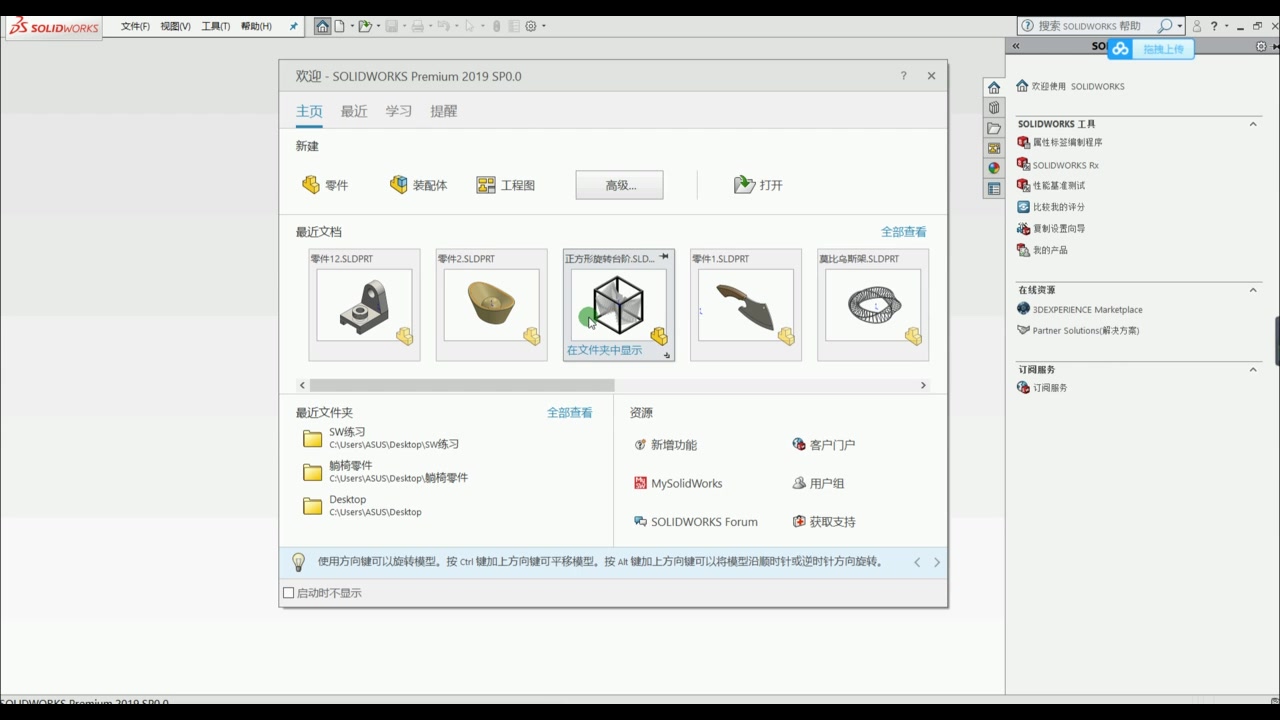Click Open (打开) in the welcome dialog
1280x720 pixels.
pyautogui.click(x=758, y=185)
